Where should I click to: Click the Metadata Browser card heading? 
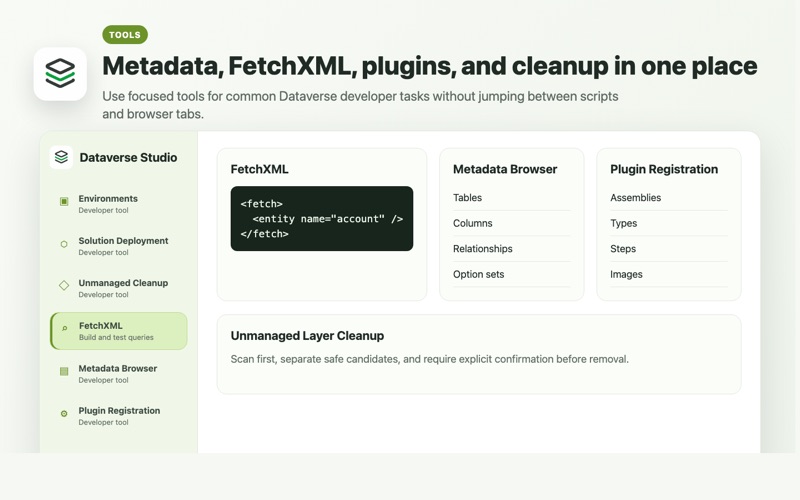coord(505,169)
